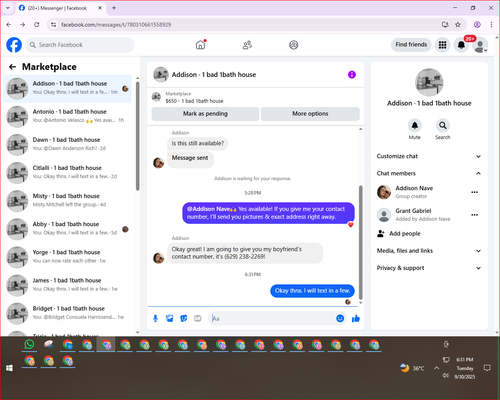Open options dots for Grant Gabriel

point(475,215)
